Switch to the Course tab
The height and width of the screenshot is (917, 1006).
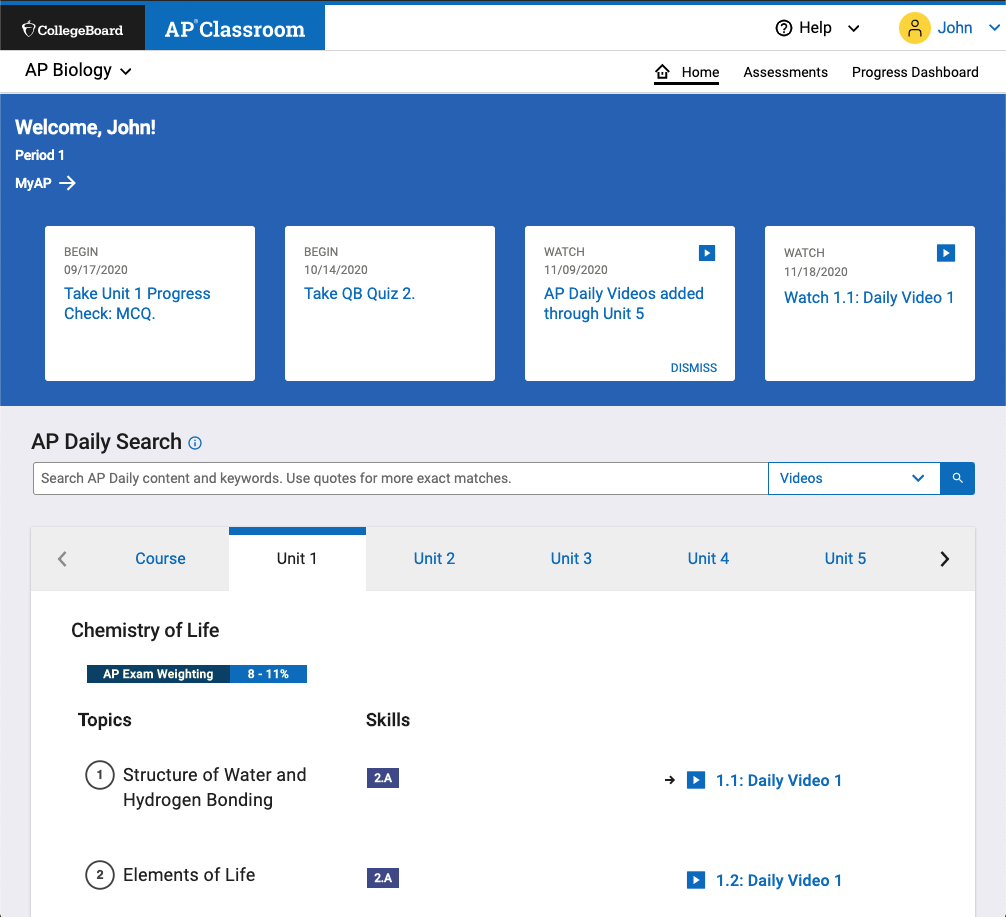160,558
